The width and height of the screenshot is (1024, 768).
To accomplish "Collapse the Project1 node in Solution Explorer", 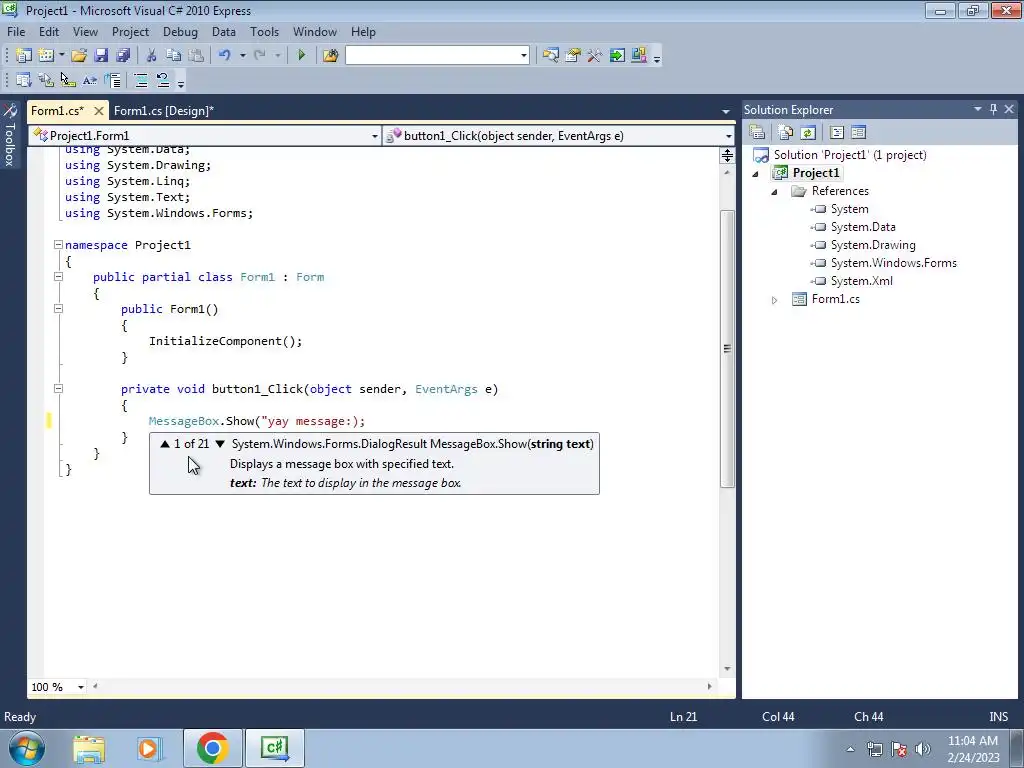I will tap(756, 174).
